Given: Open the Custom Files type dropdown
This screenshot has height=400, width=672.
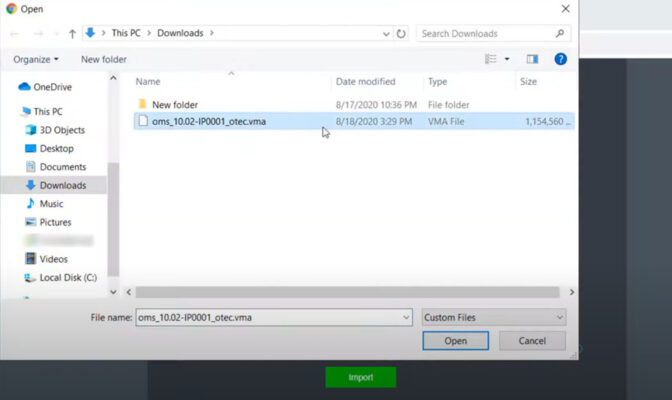Looking at the screenshot, I should pyautogui.click(x=494, y=317).
